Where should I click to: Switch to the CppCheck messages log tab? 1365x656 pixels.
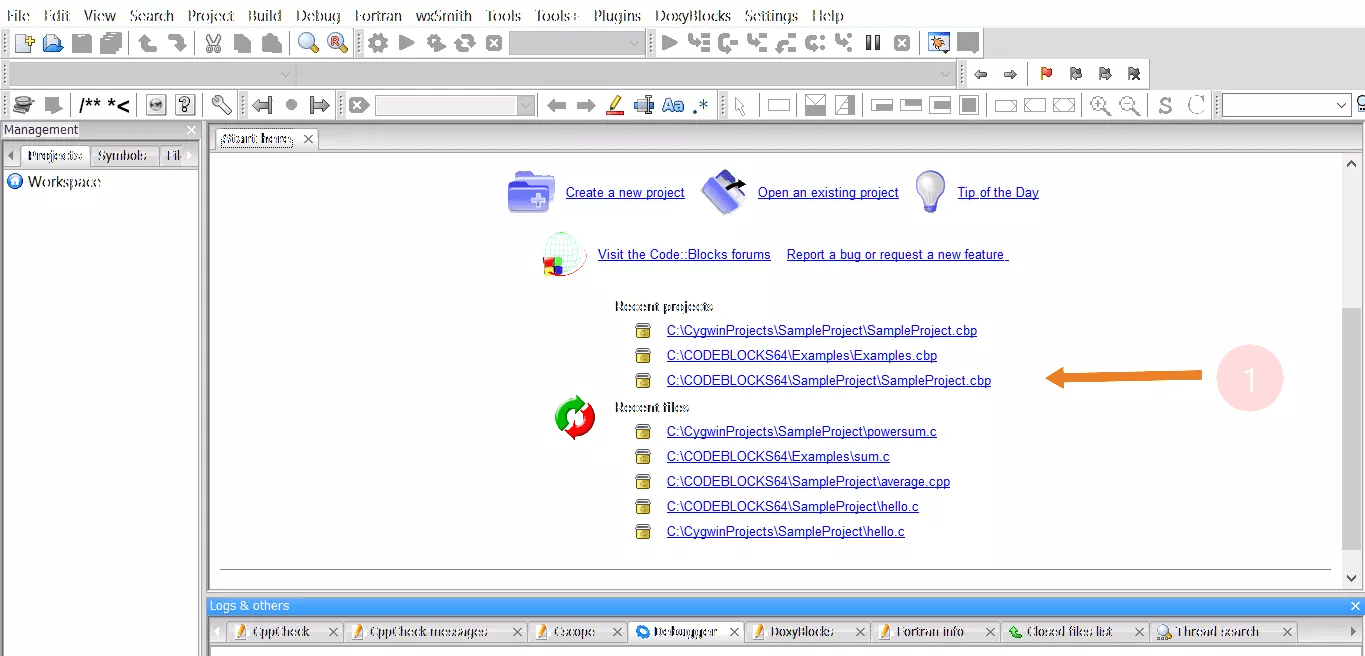(436, 631)
